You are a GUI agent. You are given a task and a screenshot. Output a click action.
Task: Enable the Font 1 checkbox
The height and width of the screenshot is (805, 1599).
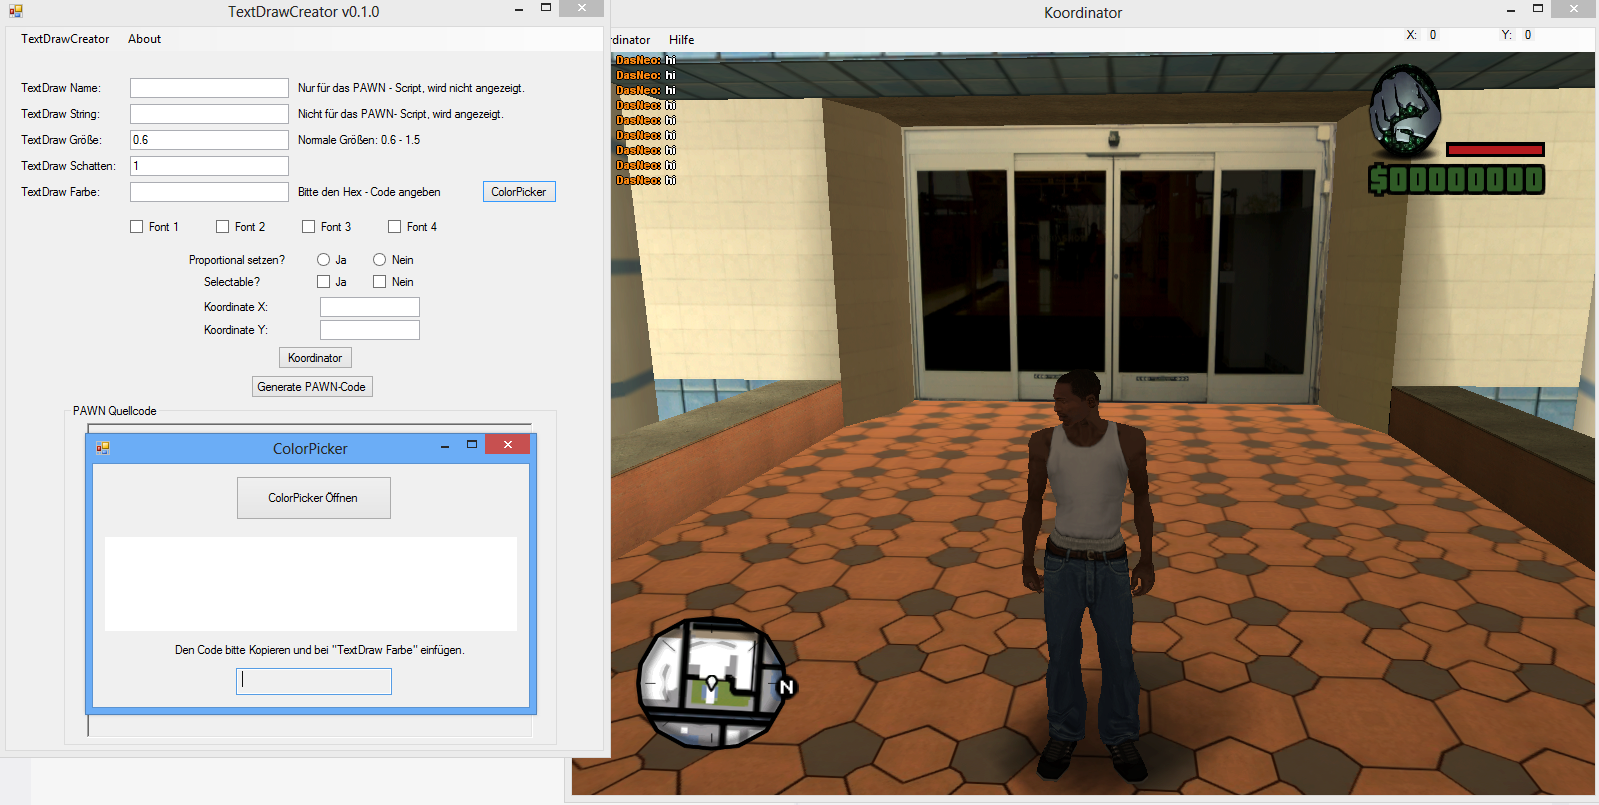pyautogui.click(x=137, y=227)
